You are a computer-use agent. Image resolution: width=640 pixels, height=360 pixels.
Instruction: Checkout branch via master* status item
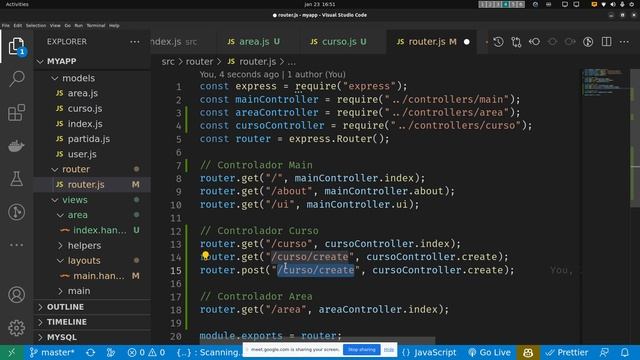click(x=52, y=352)
